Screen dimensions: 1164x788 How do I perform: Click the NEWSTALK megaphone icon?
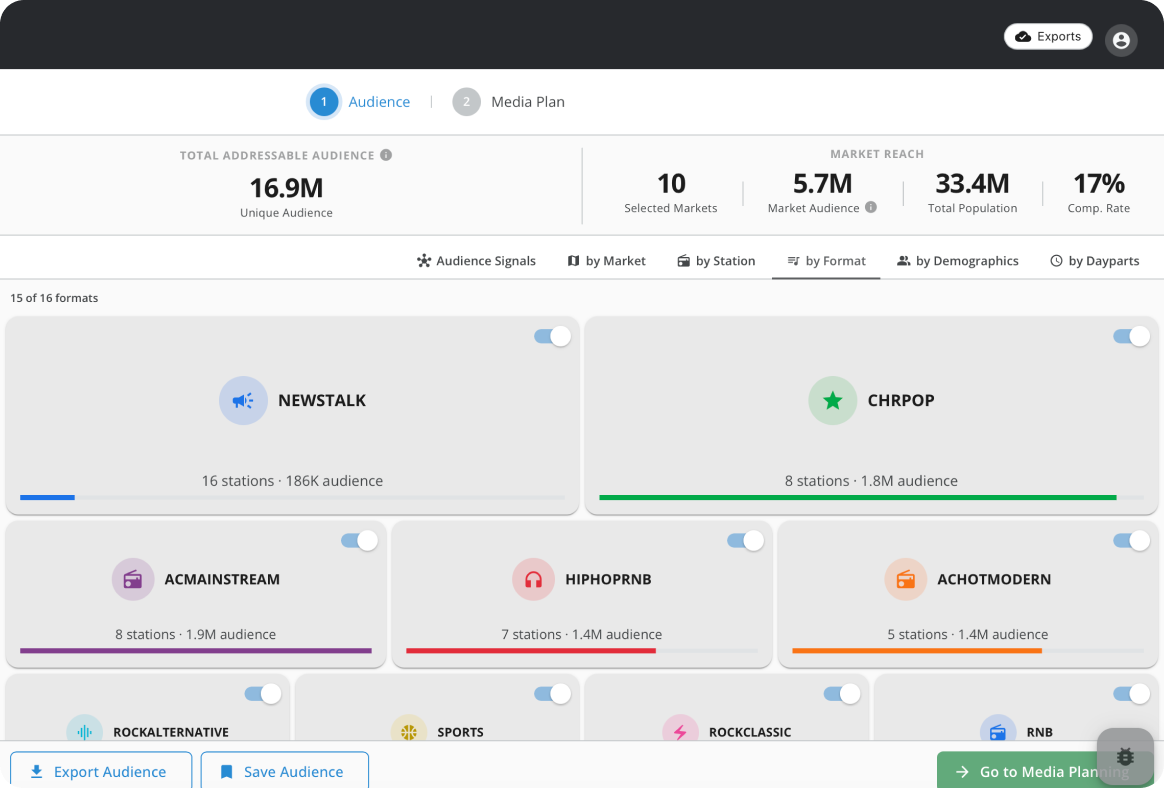243,400
